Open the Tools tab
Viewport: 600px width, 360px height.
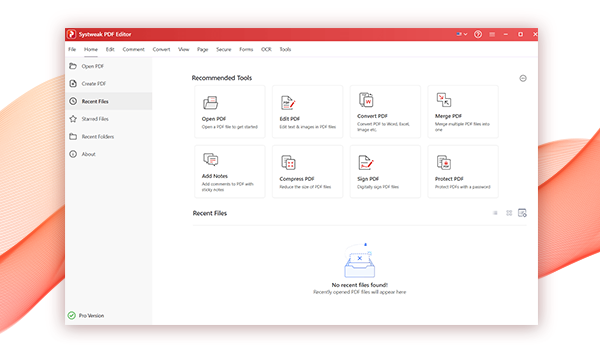coord(285,49)
